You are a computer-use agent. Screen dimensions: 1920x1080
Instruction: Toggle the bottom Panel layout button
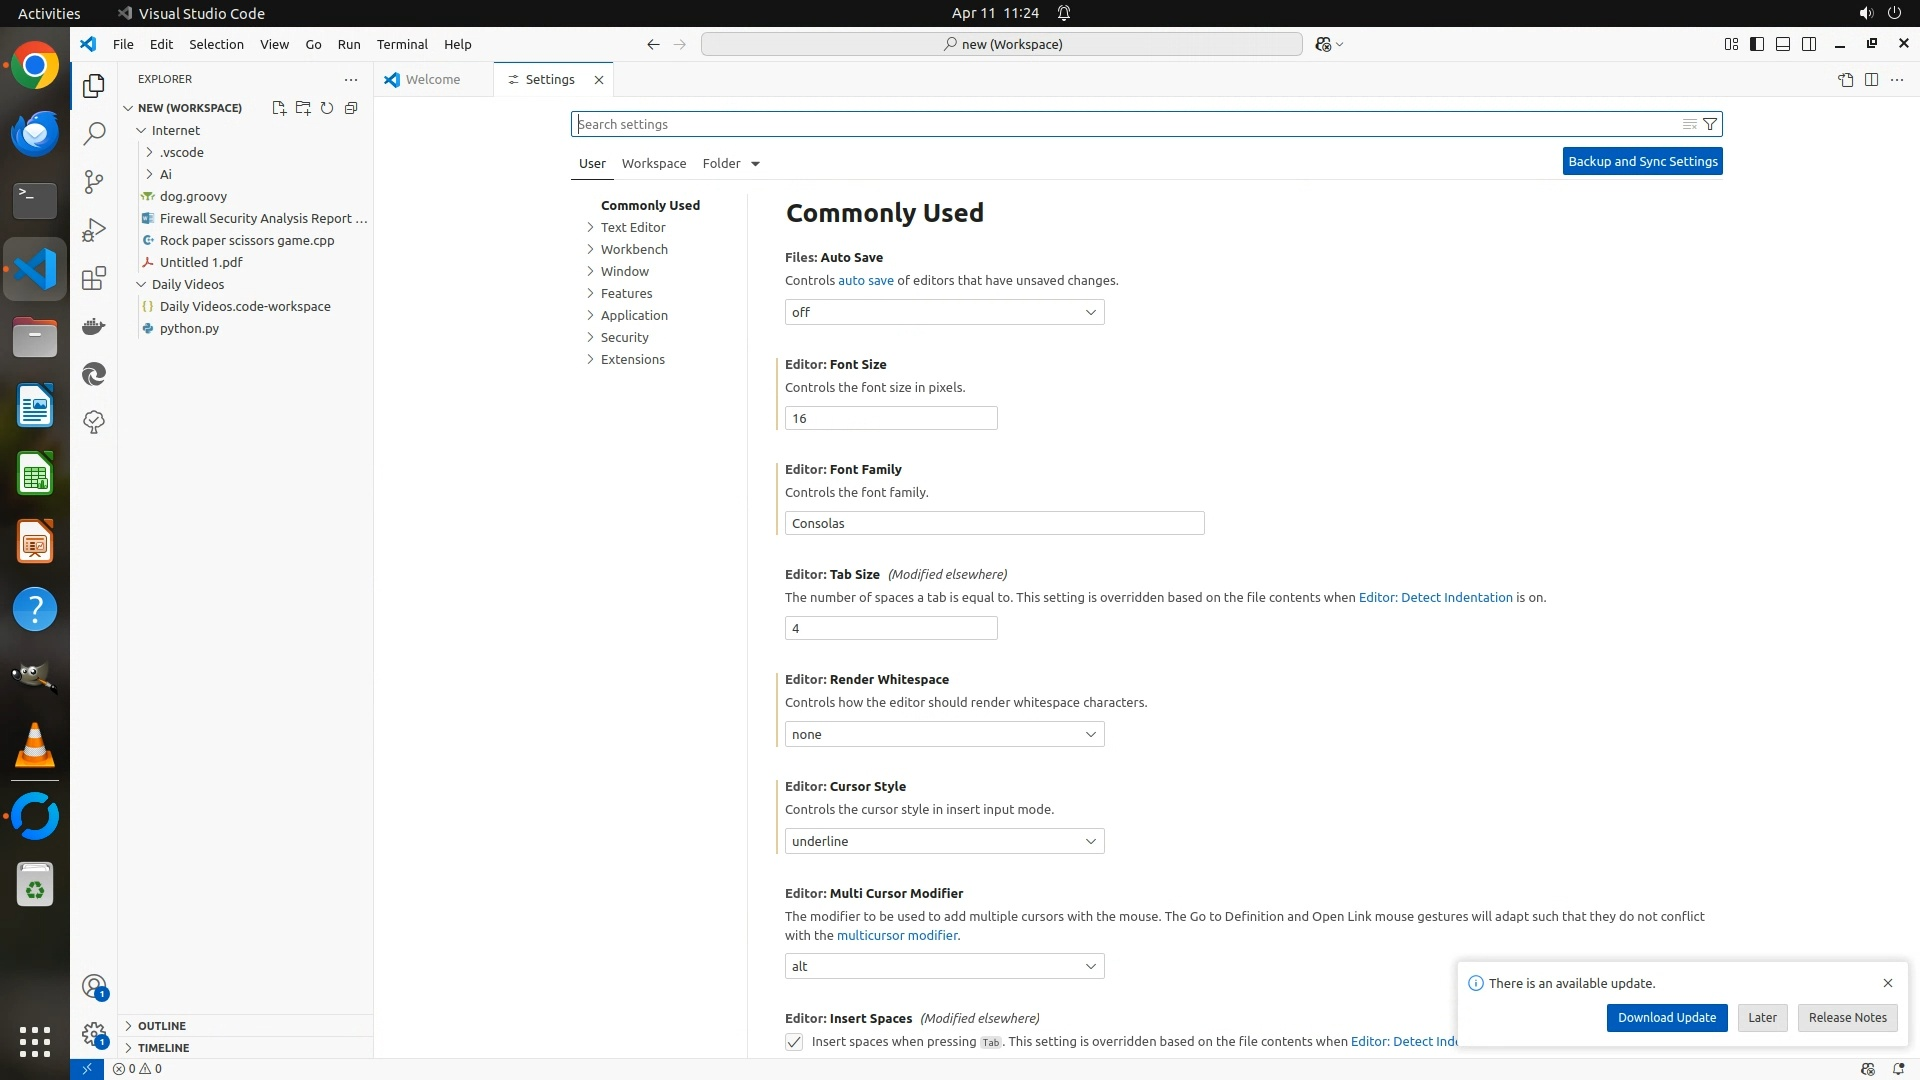tap(1783, 44)
